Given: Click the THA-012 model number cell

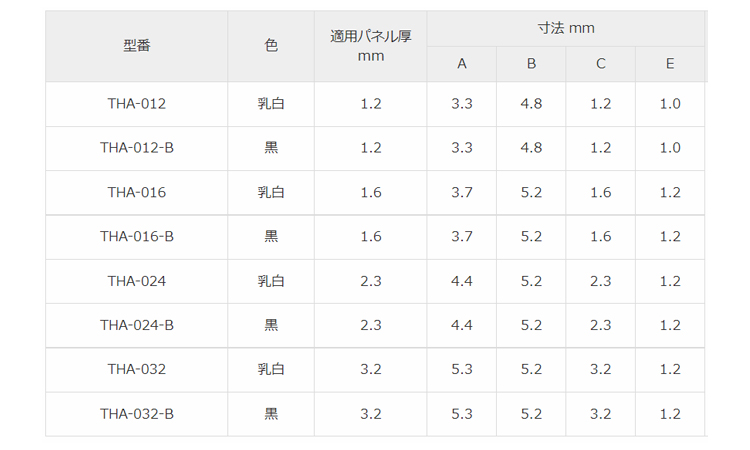Looking at the screenshot, I should coord(137,104).
